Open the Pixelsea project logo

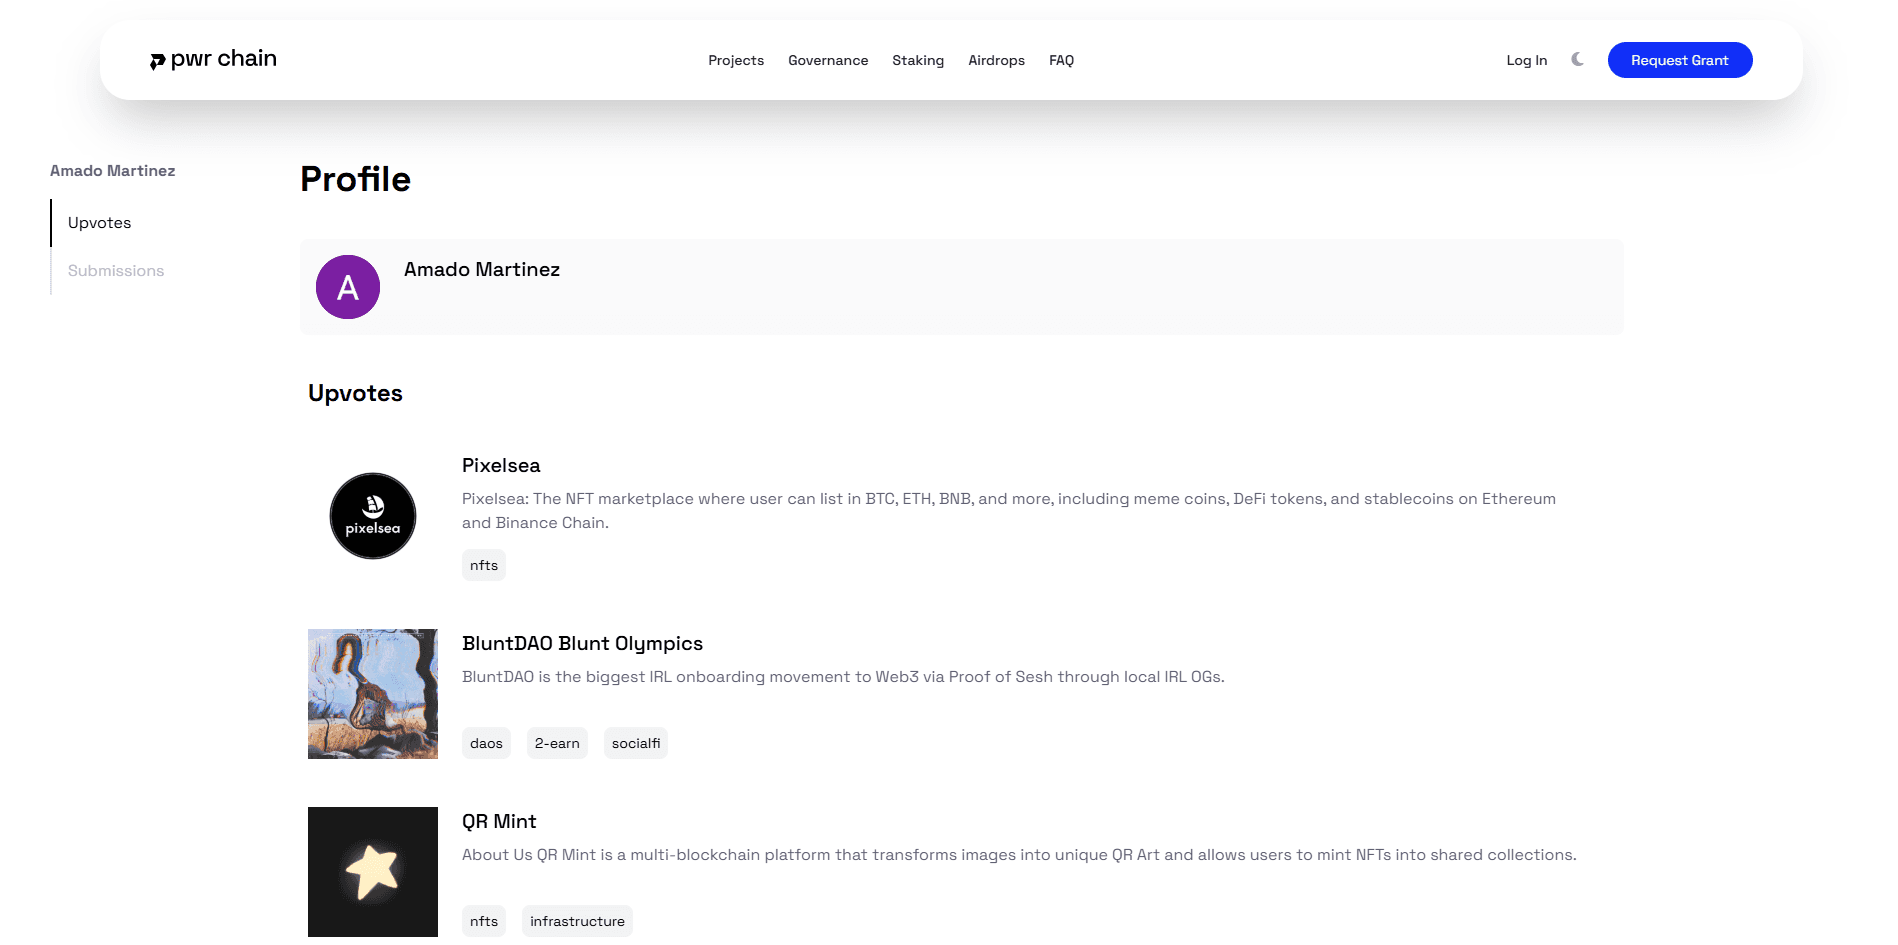point(372,515)
